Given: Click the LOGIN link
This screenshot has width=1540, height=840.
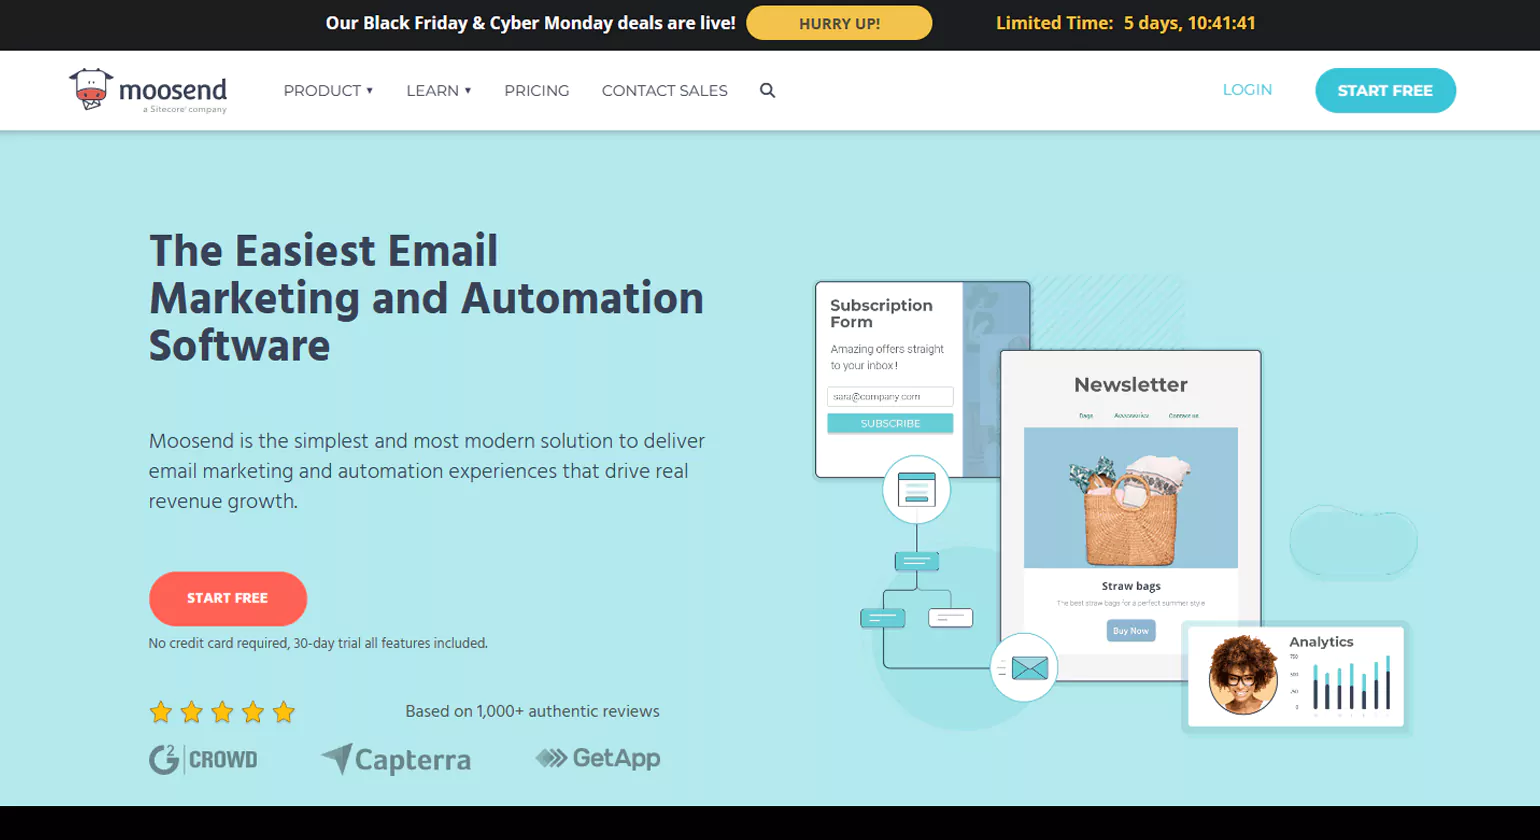Looking at the screenshot, I should pyautogui.click(x=1247, y=90).
